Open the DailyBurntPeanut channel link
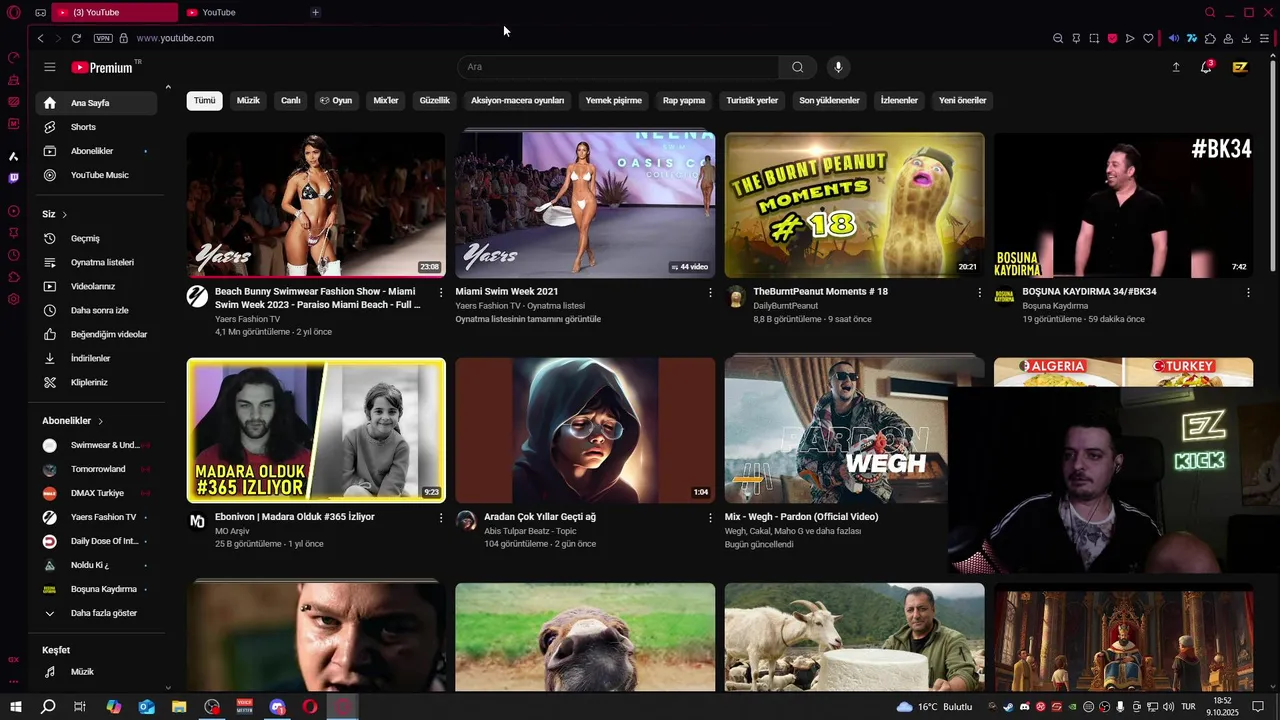Screen dimensions: 1280x720 [x=785, y=306]
